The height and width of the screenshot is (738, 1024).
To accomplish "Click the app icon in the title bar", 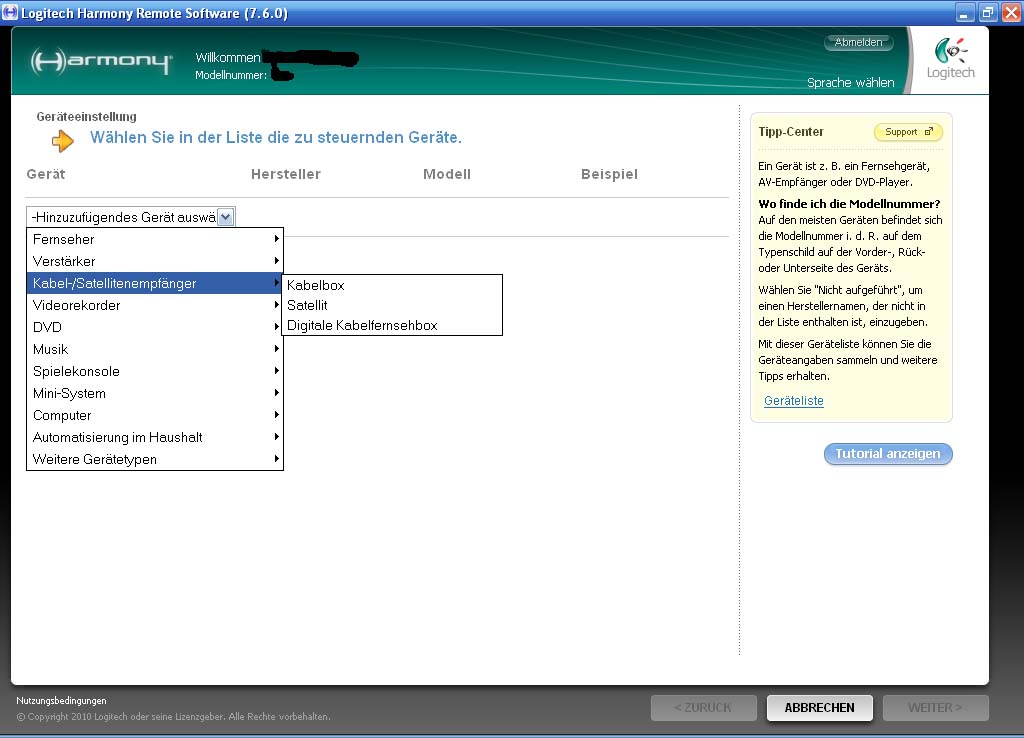I will 10,12.
